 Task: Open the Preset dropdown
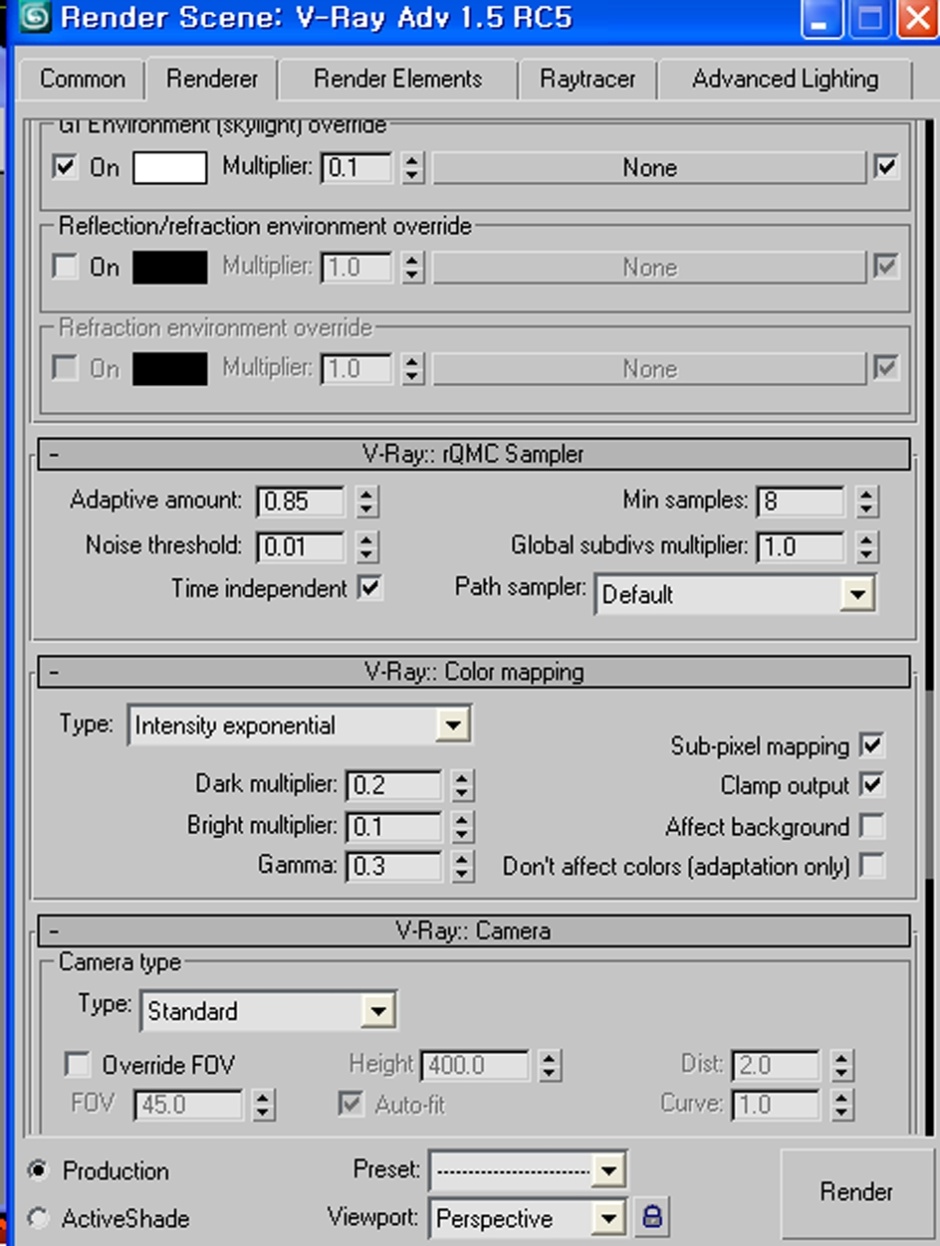(528, 1169)
